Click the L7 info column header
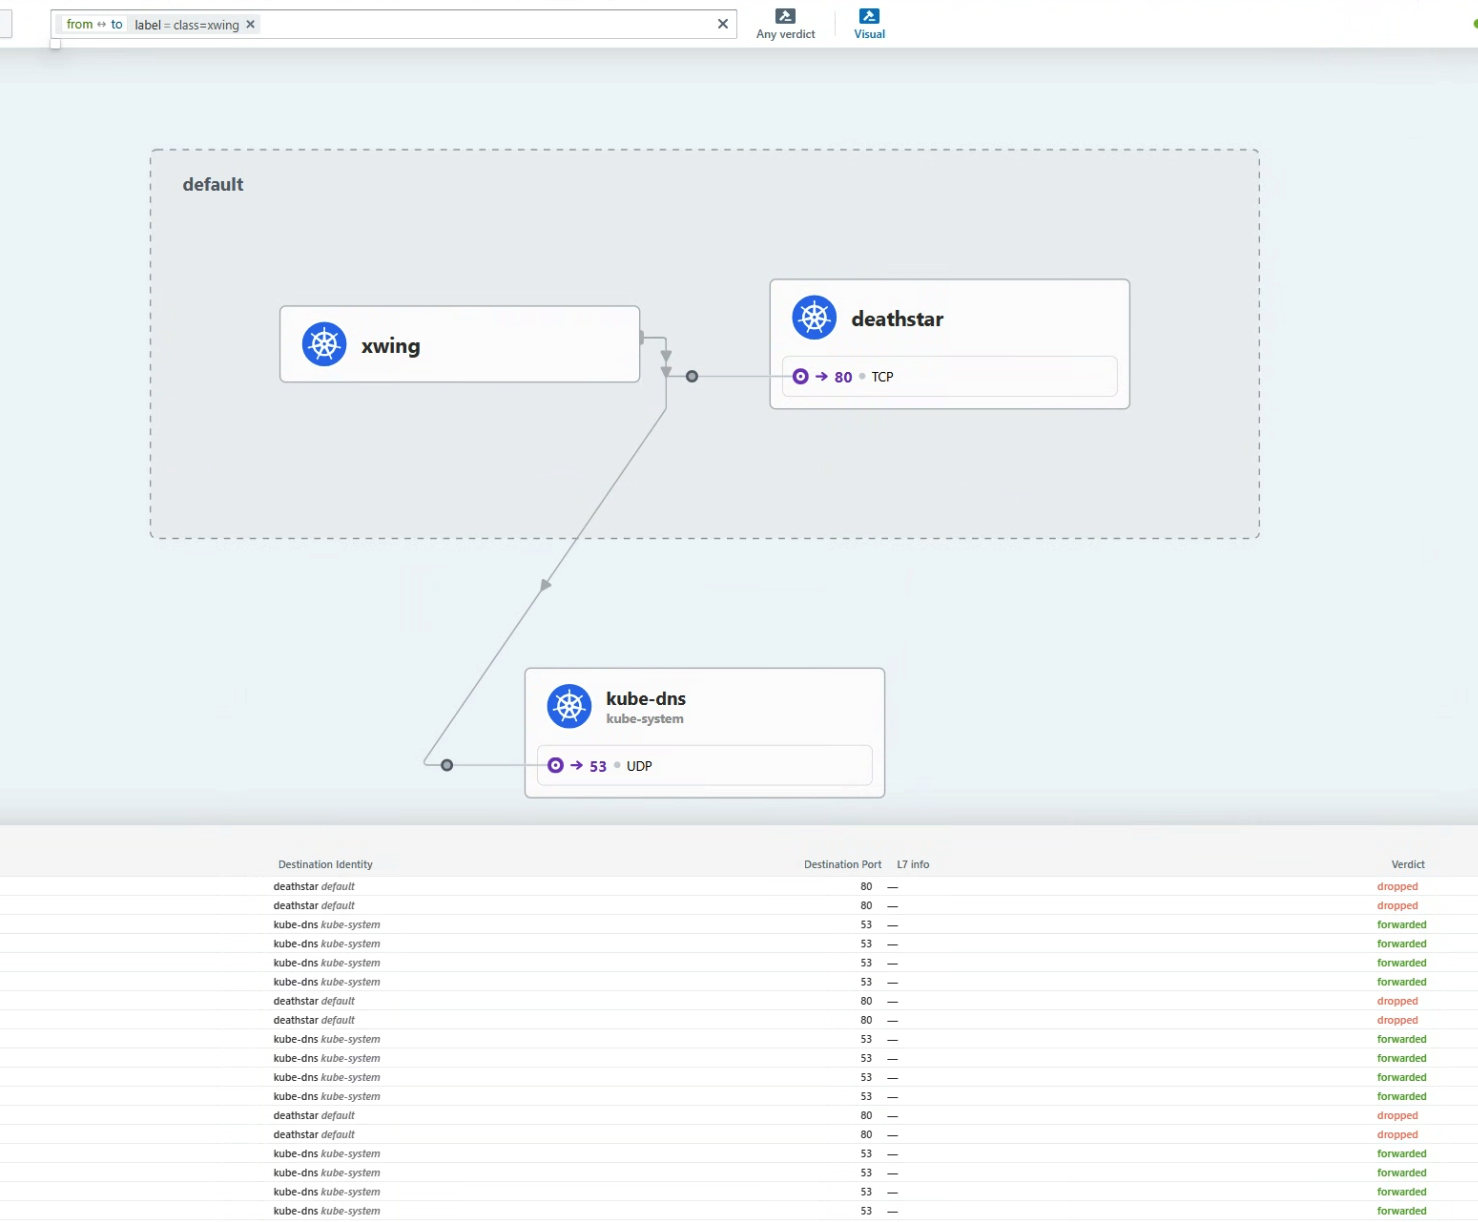 (912, 864)
